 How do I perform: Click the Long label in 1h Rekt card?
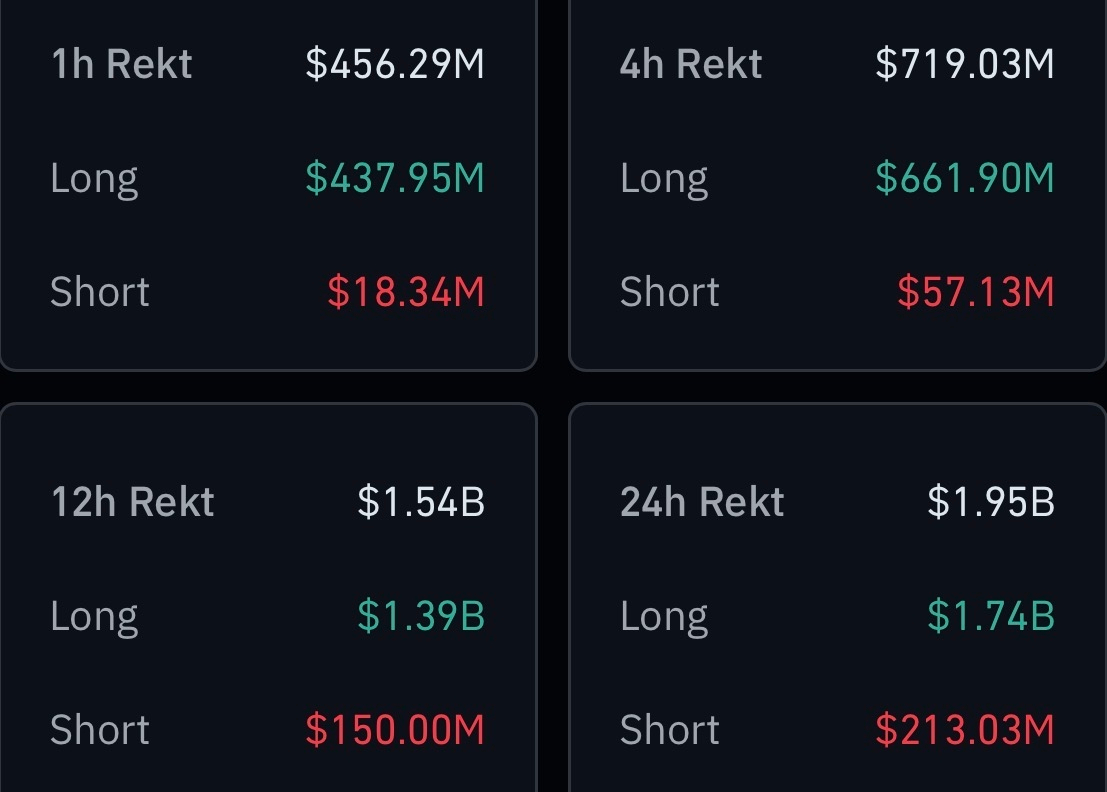click(94, 180)
